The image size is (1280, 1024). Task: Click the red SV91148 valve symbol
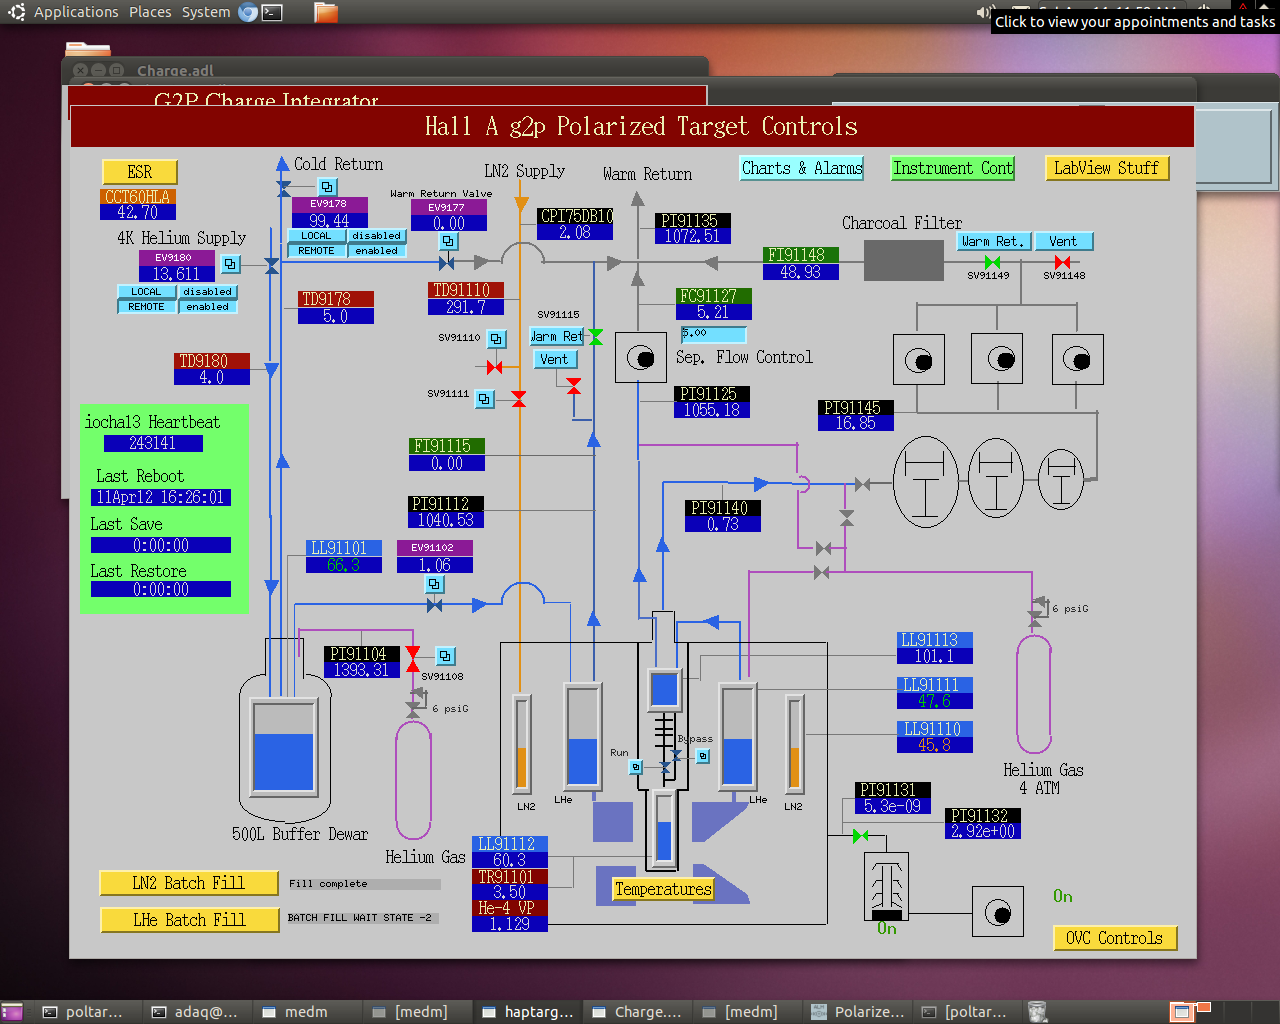pyautogui.click(x=1062, y=262)
